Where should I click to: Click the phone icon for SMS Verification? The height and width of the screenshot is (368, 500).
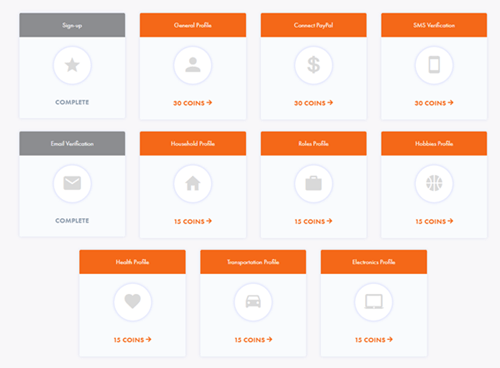(434, 65)
